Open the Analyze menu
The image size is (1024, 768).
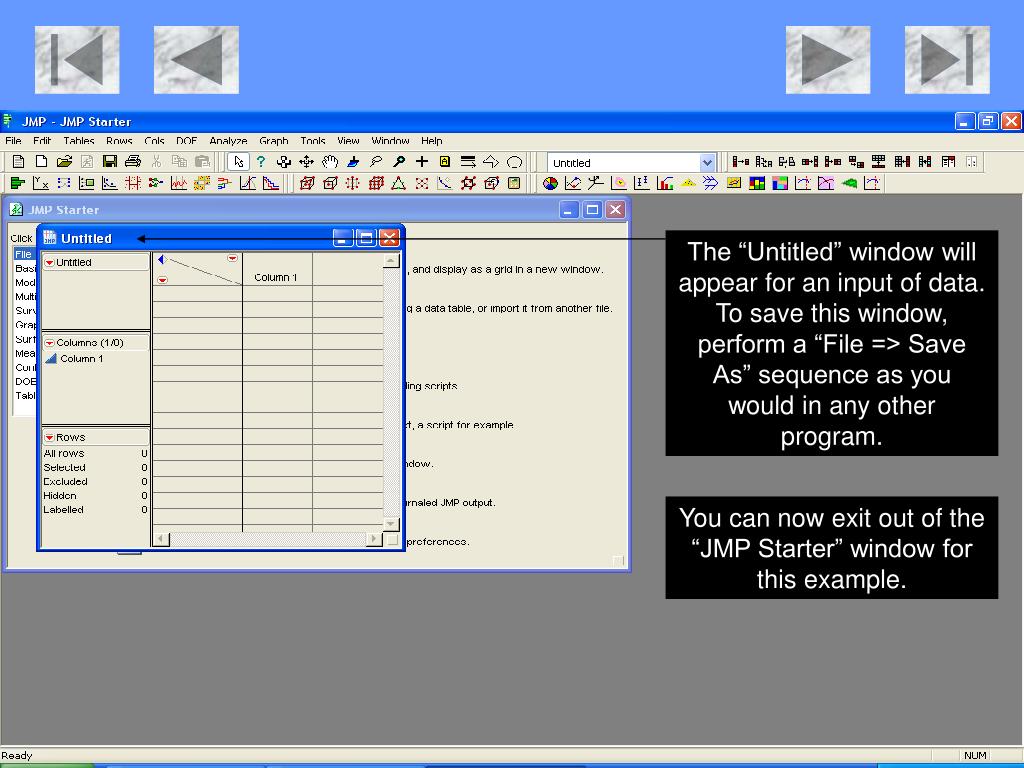228,140
